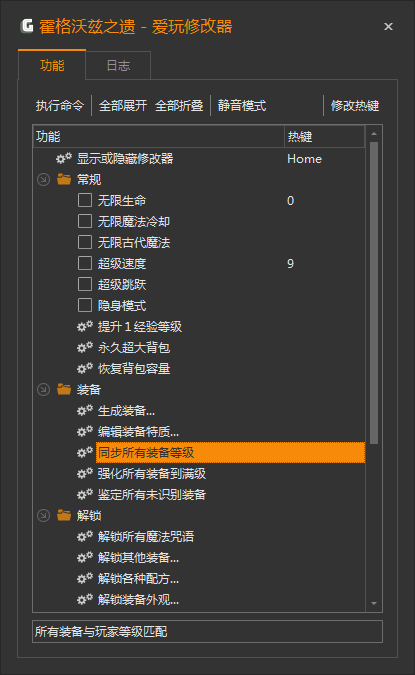The image size is (415, 675).
Task: Collapse the 常规 group arrow
Action: tap(43, 180)
